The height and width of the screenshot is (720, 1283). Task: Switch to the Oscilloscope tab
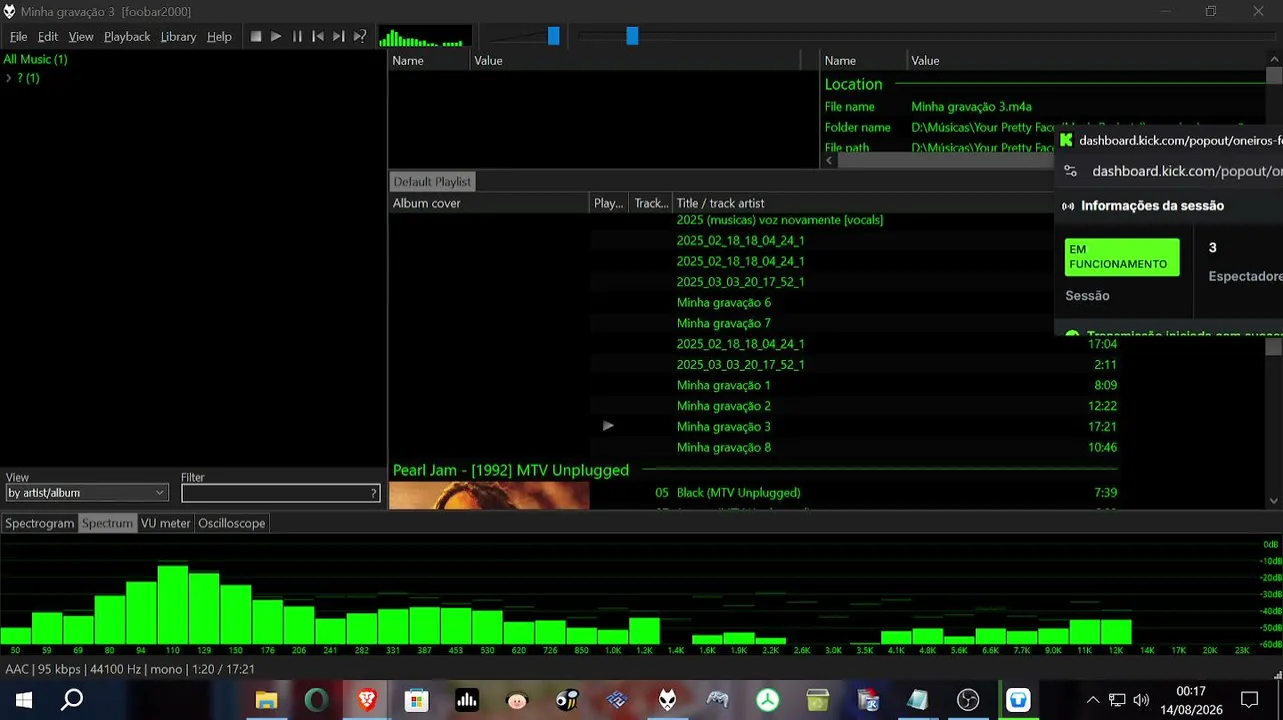pyautogui.click(x=232, y=523)
